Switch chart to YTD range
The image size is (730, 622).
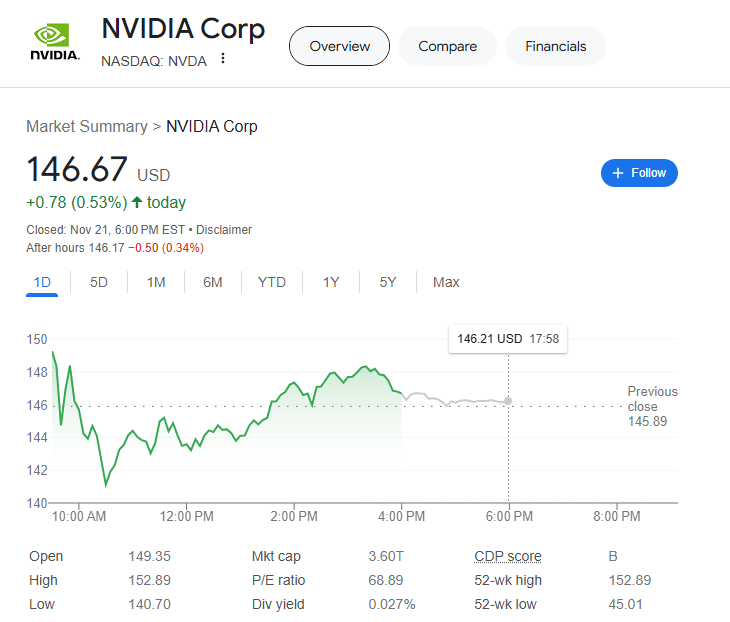click(272, 282)
